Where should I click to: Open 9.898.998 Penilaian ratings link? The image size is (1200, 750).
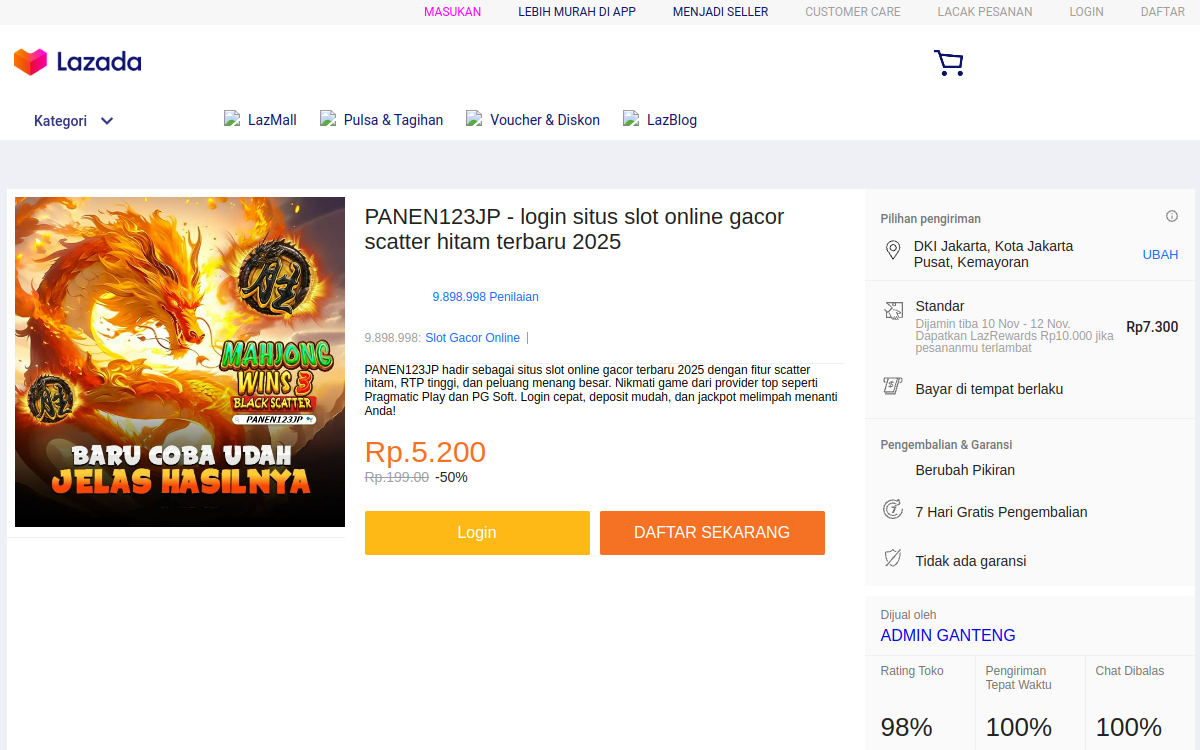[485, 297]
